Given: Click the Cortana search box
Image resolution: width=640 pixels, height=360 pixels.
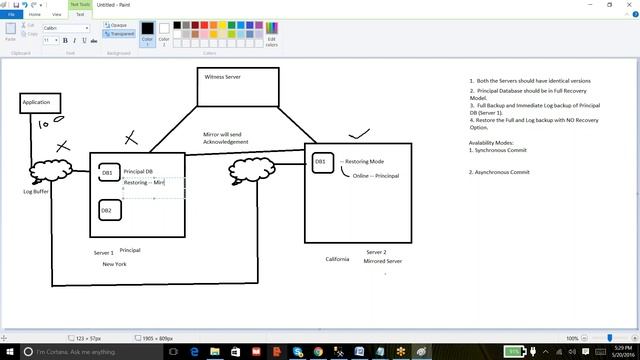Looking at the screenshot, I should coord(91,351).
